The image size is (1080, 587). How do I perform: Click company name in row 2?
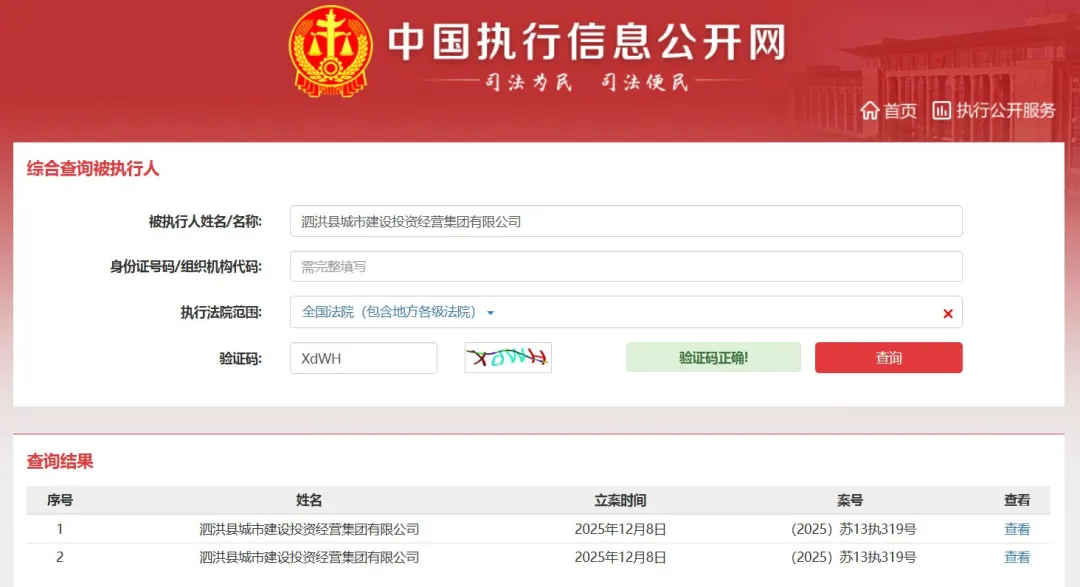point(309,557)
